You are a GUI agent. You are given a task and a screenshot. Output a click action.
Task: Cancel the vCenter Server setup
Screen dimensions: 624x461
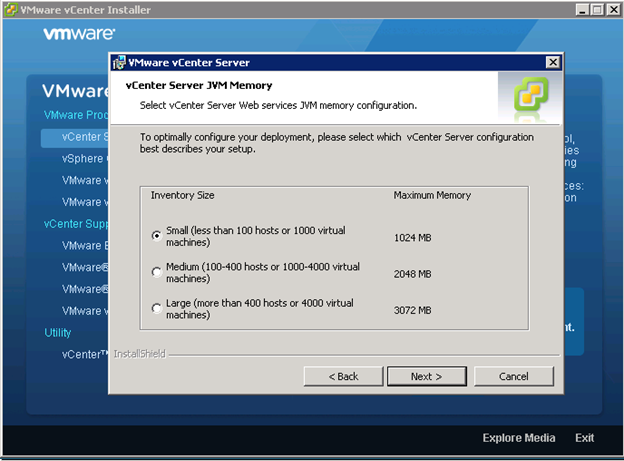513,376
